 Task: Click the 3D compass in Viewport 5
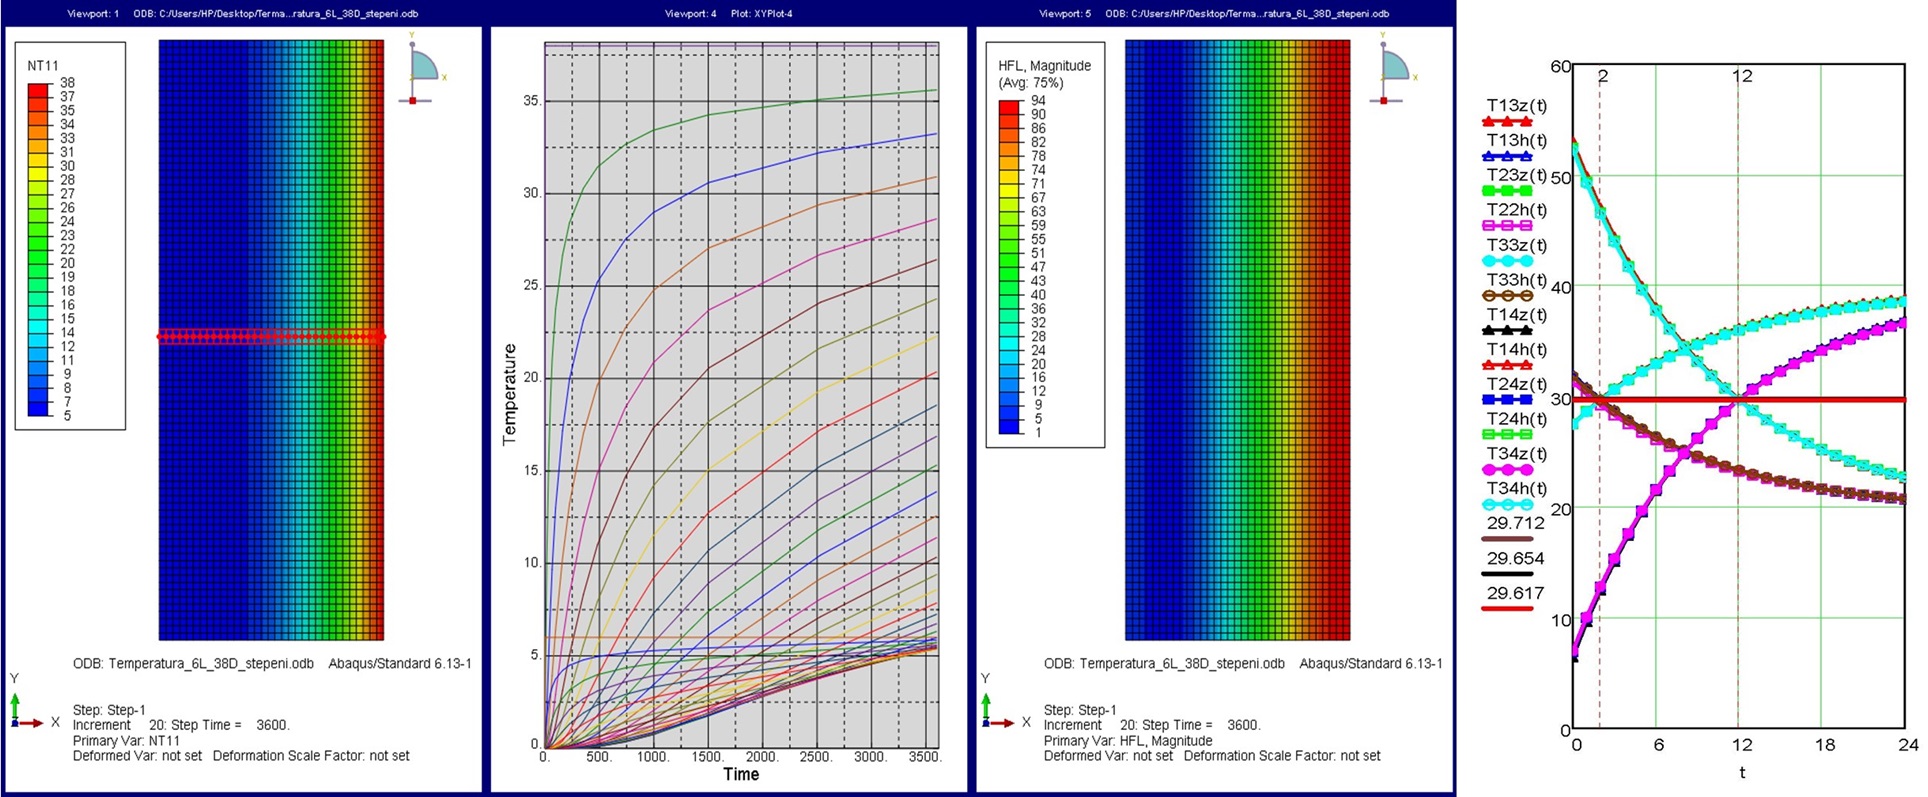(x=1394, y=68)
